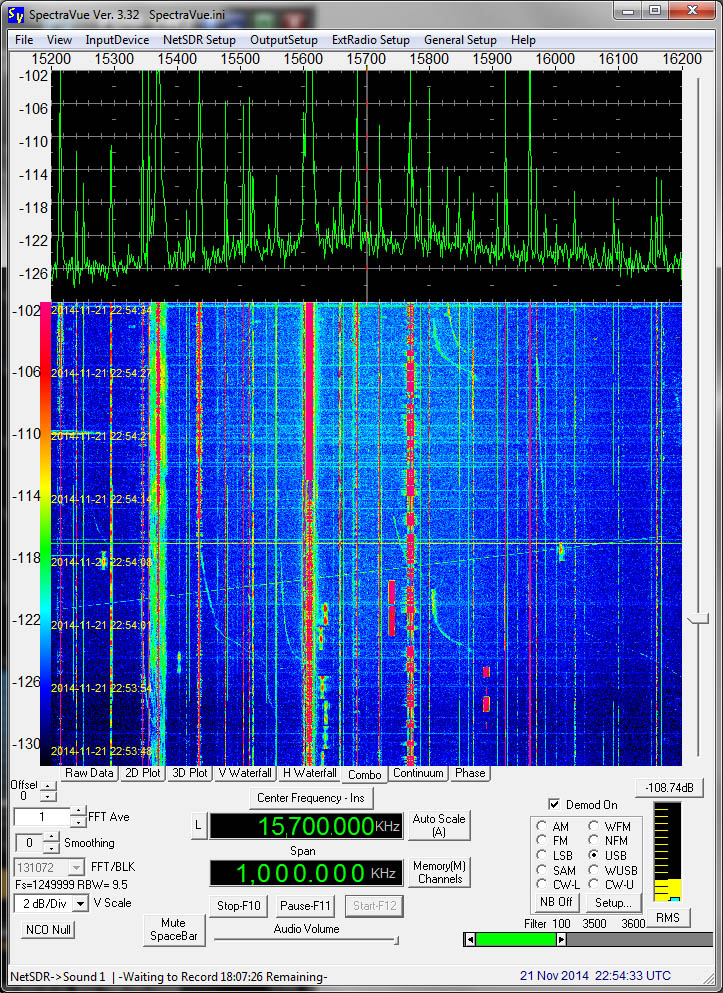Click the vertical reference level slider thumb
The image size is (723, 993).
[x=698, y=619]
